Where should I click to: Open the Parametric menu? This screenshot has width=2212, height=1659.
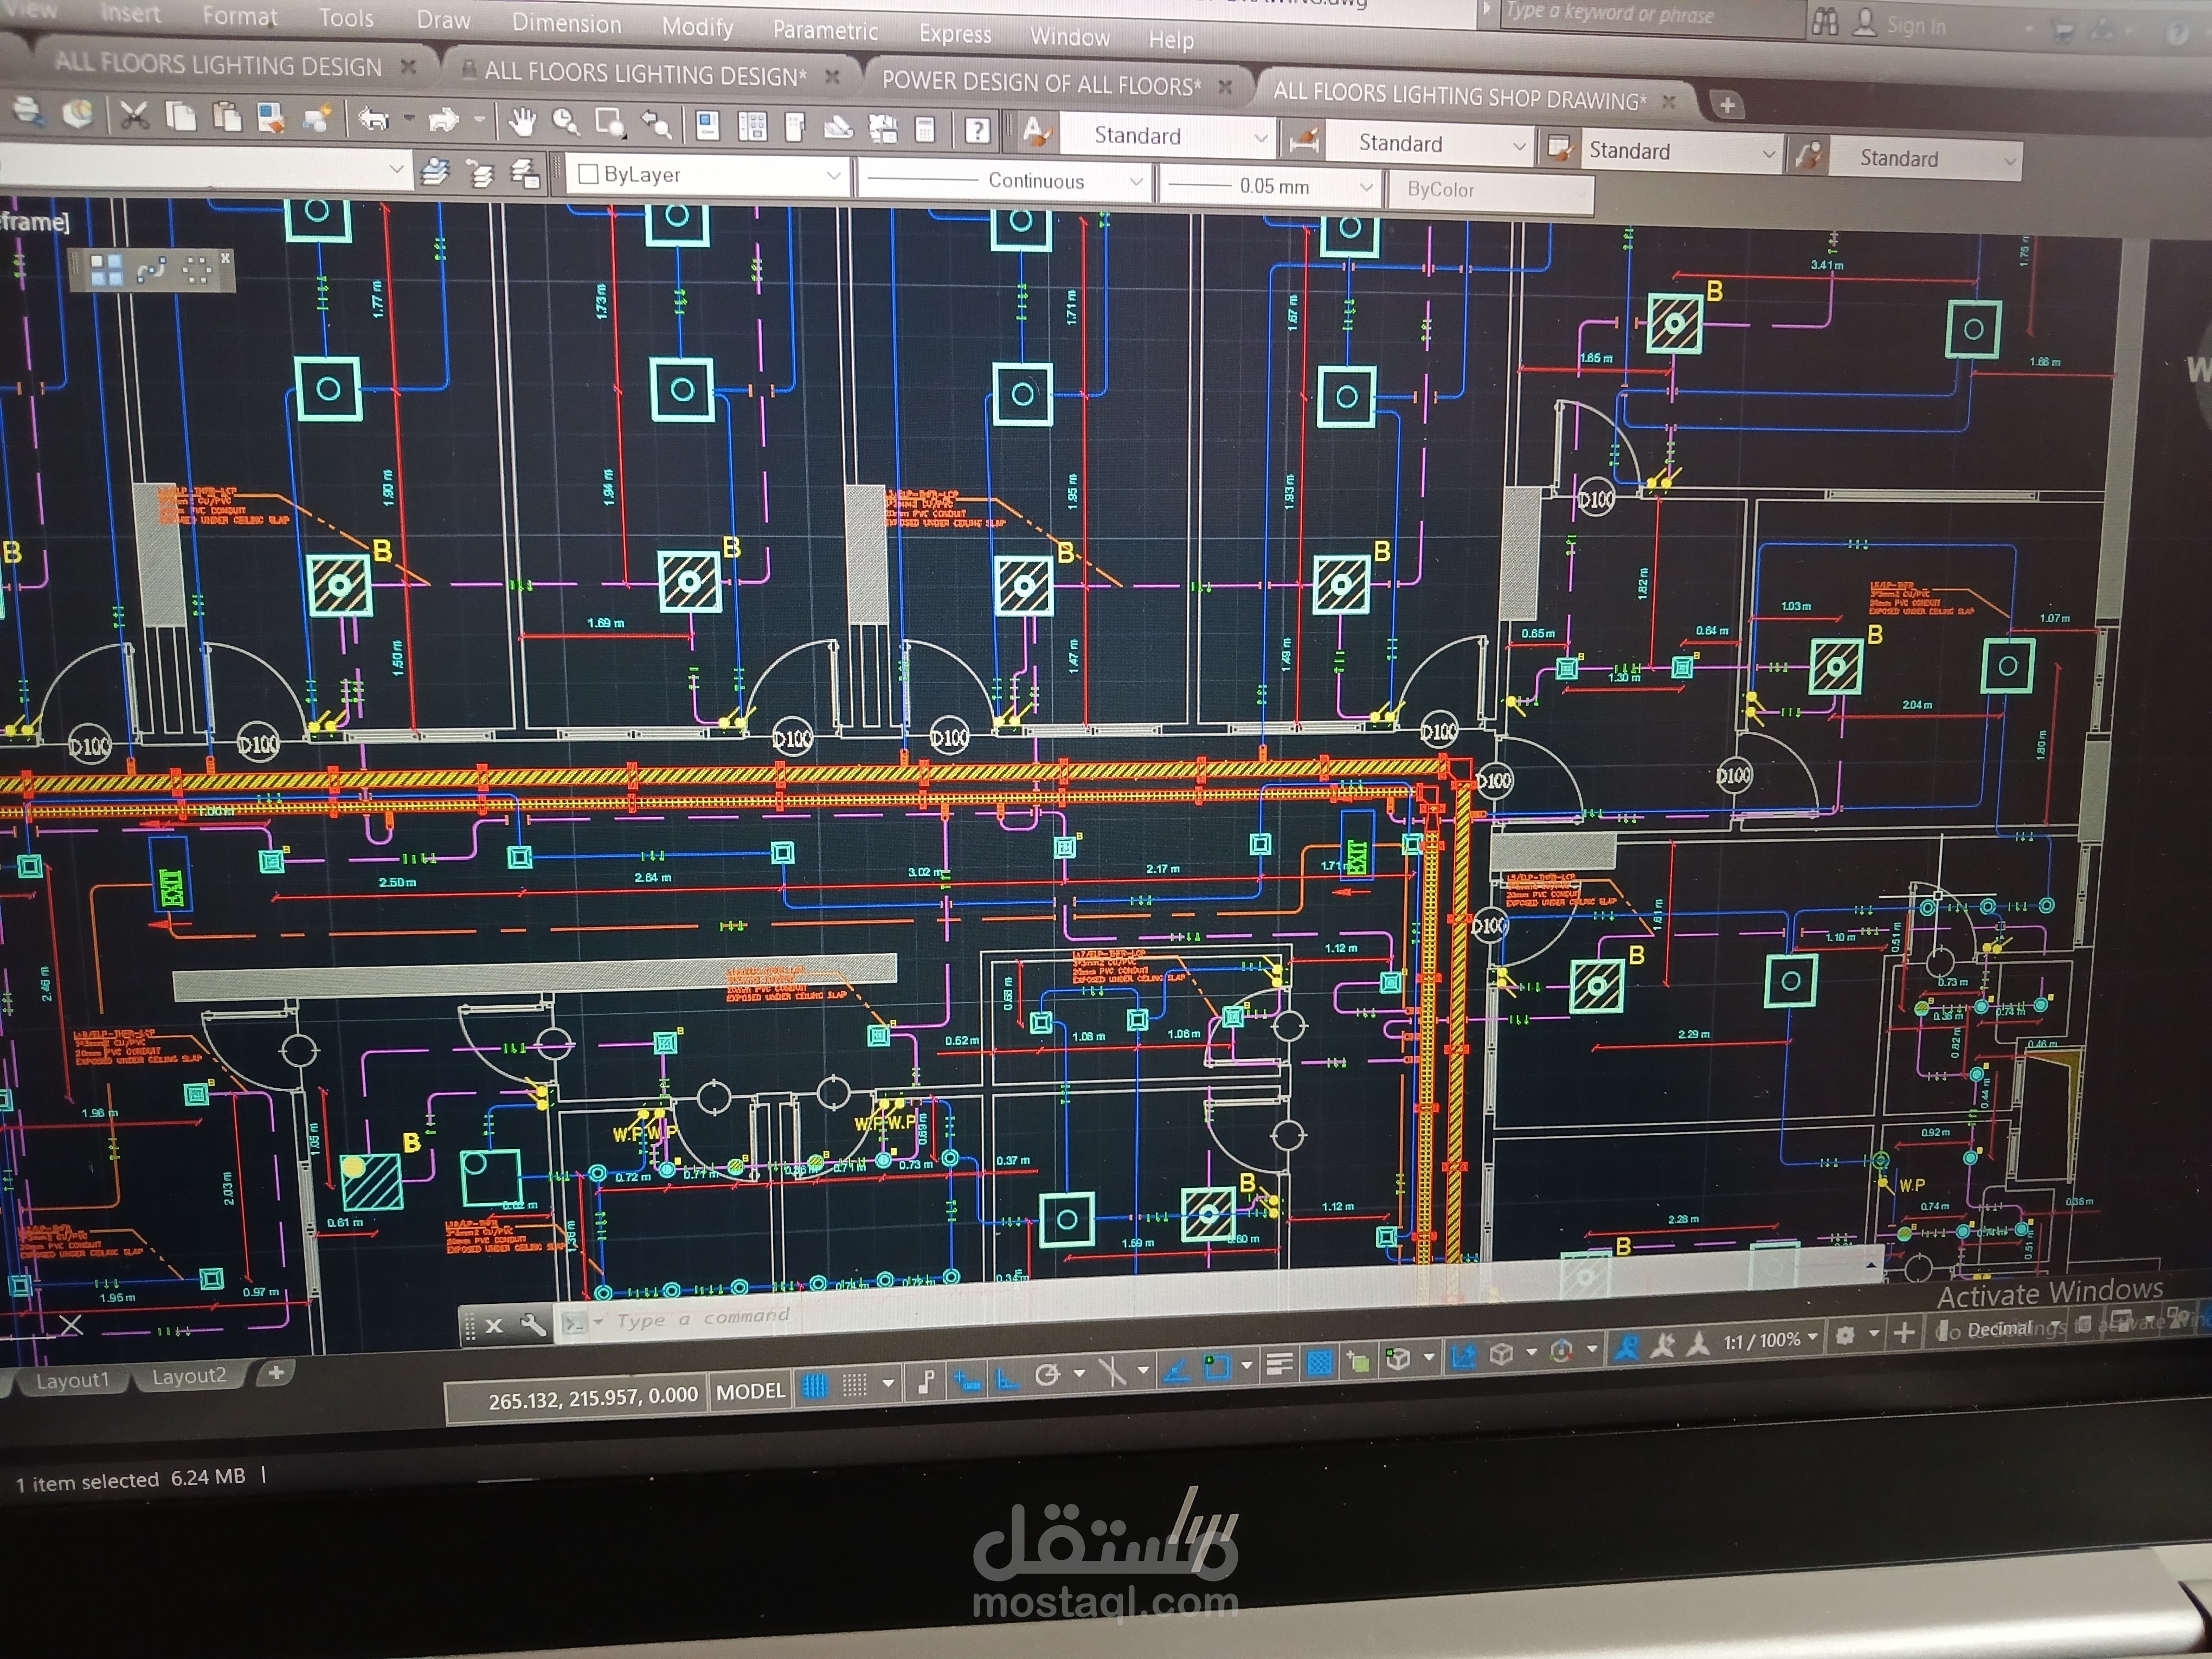(x=825, y=31)
